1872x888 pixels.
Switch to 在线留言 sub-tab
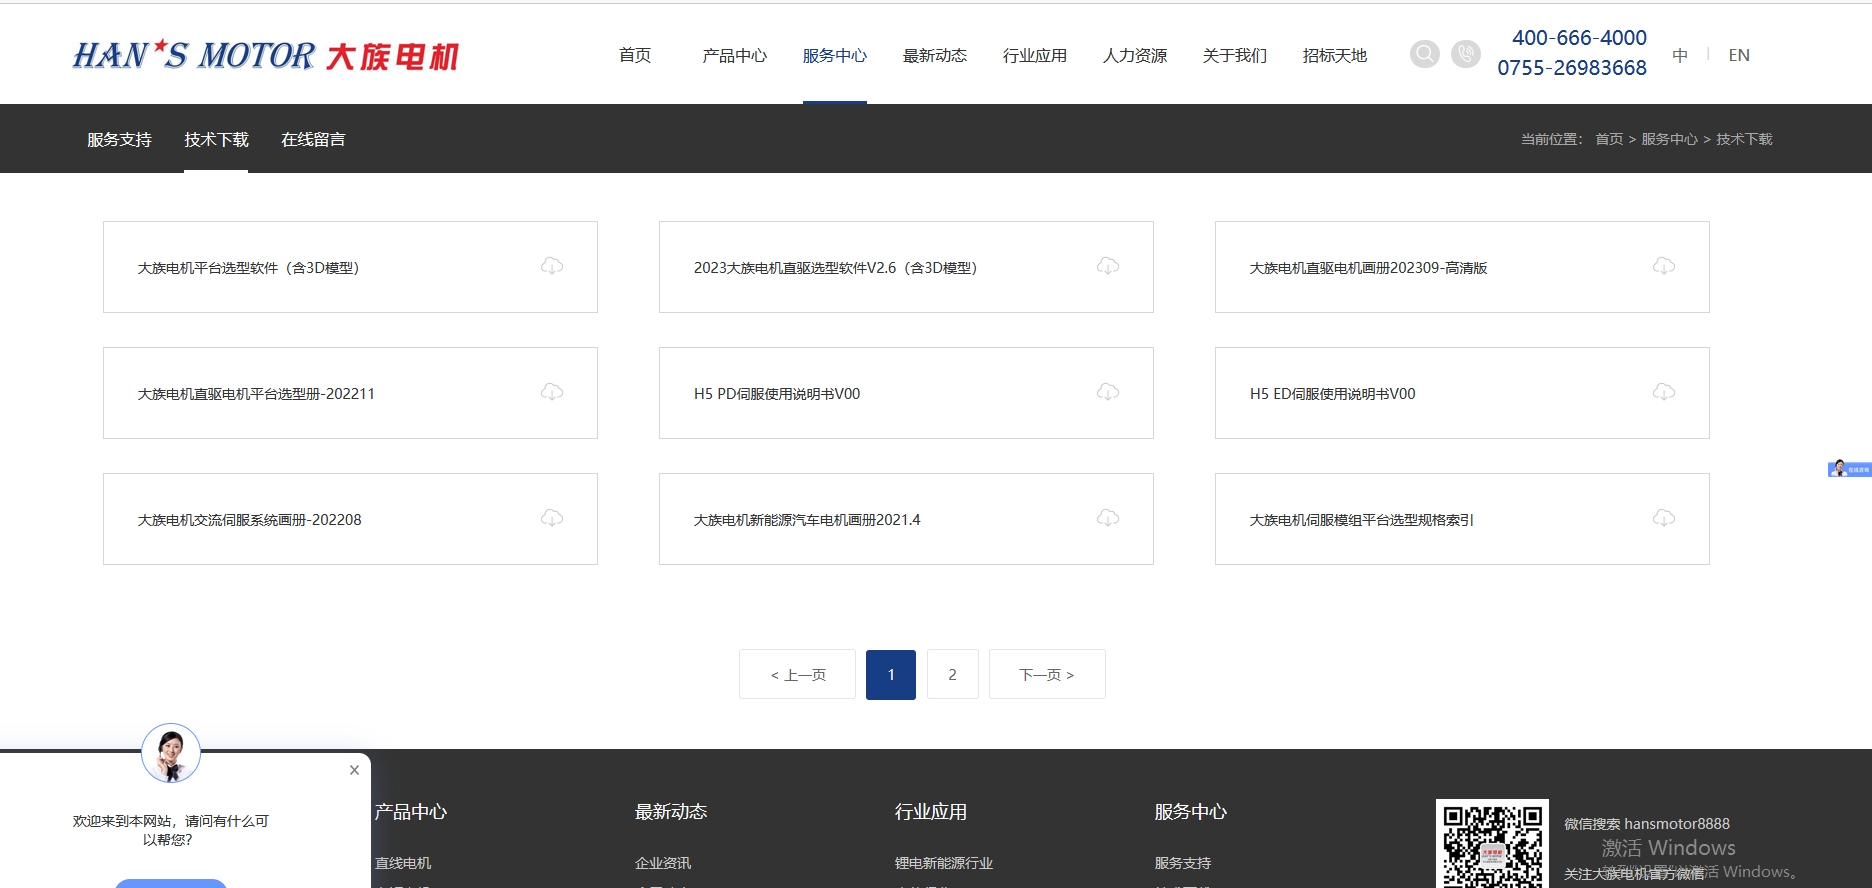click(x=313, y=139)
